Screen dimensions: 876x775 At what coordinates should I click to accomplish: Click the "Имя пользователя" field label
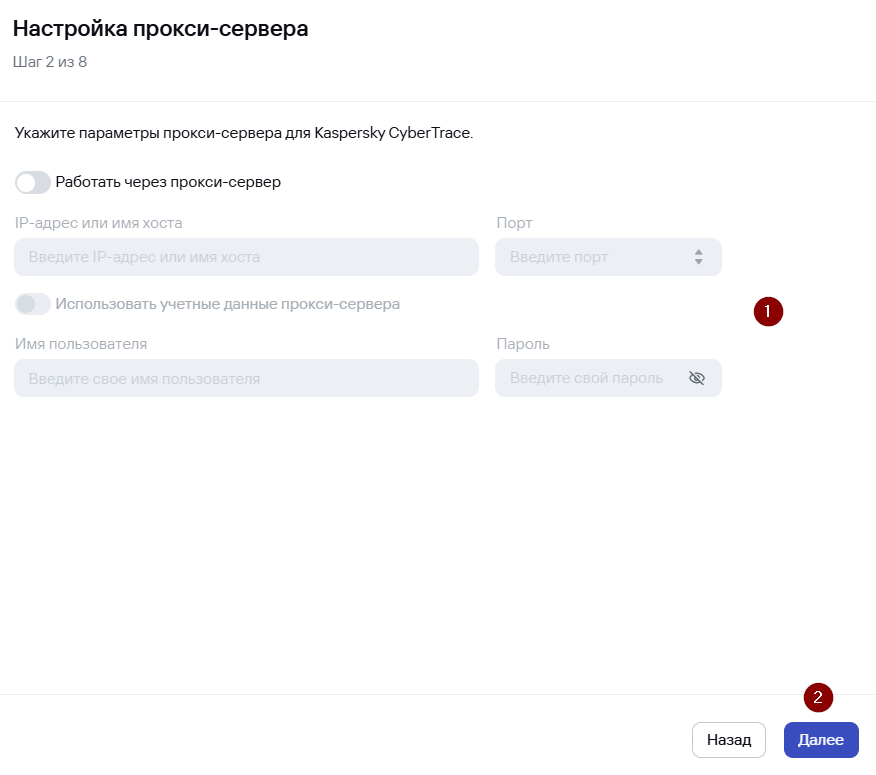[81, 344]
